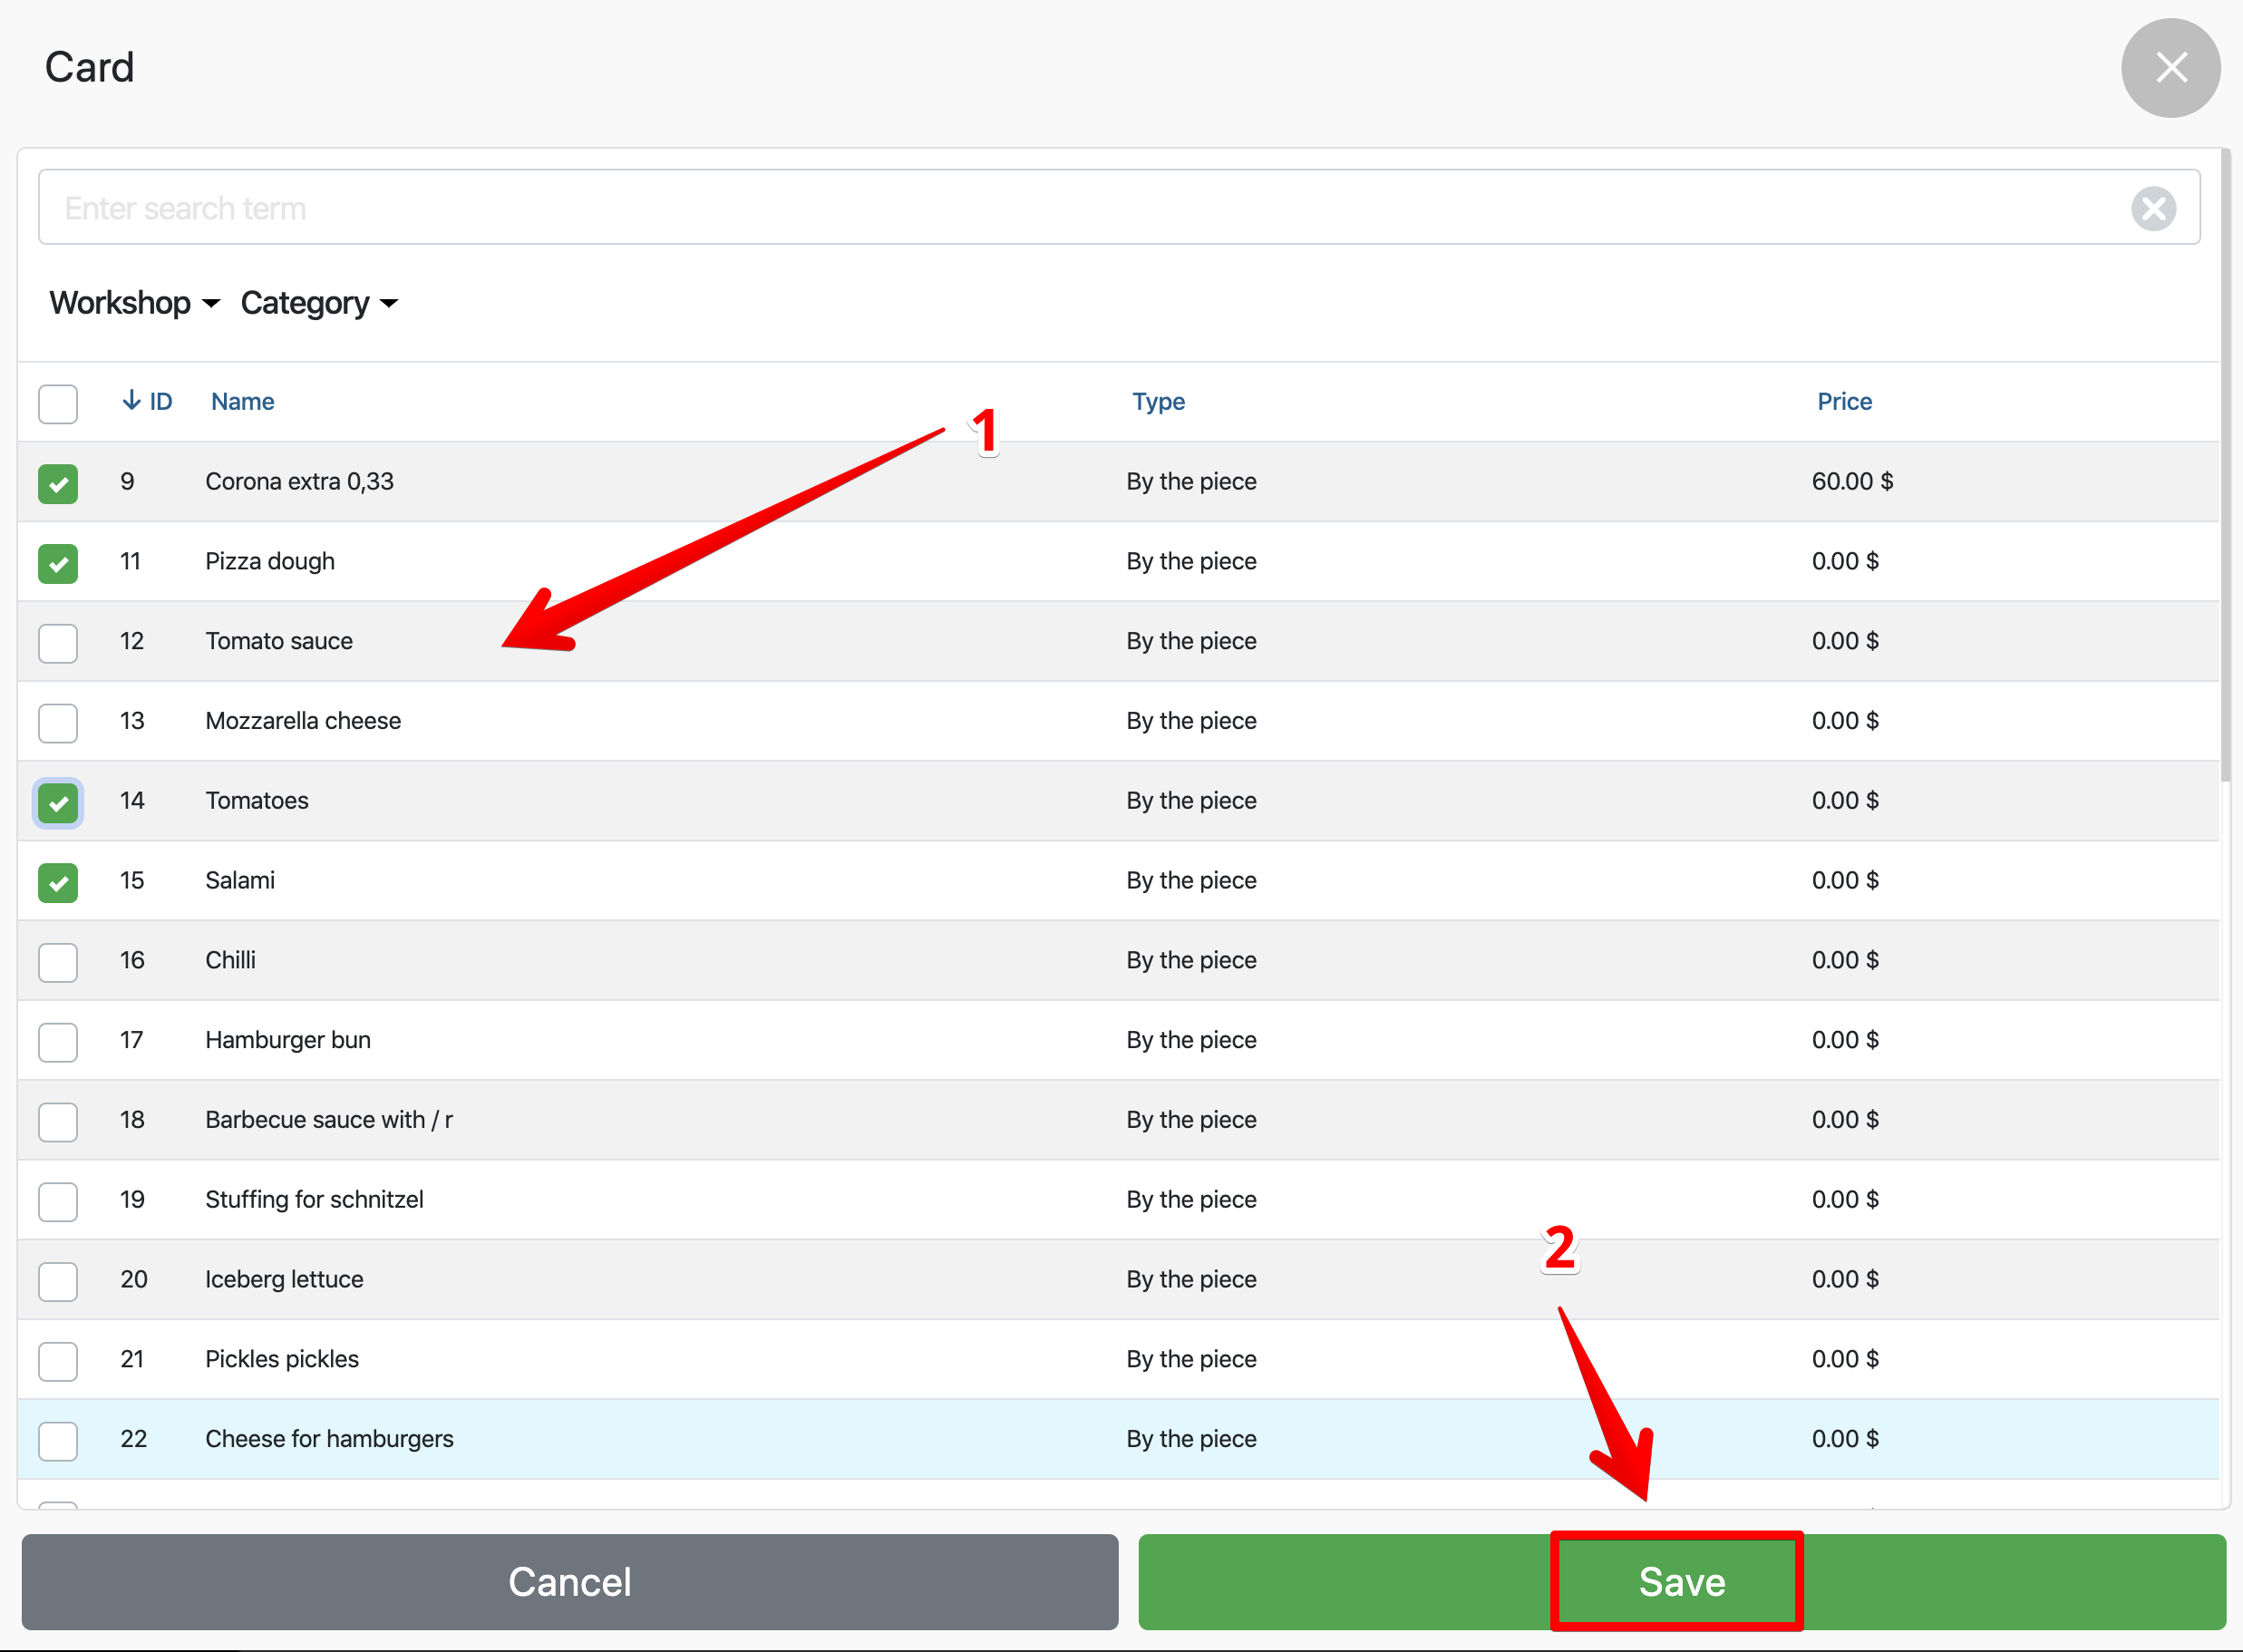Click the Cancel button
The width and height of the screenshot is (2243, 1652).
[569, 1582]
